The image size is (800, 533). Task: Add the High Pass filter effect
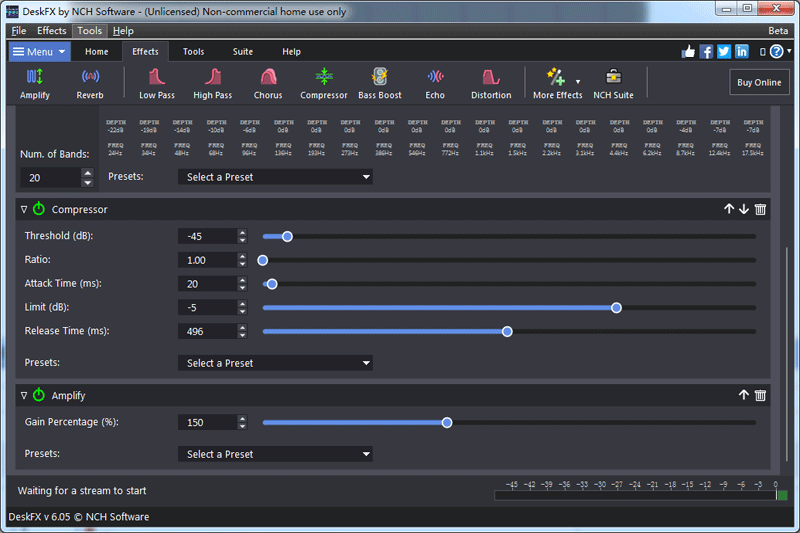point(213,84)
